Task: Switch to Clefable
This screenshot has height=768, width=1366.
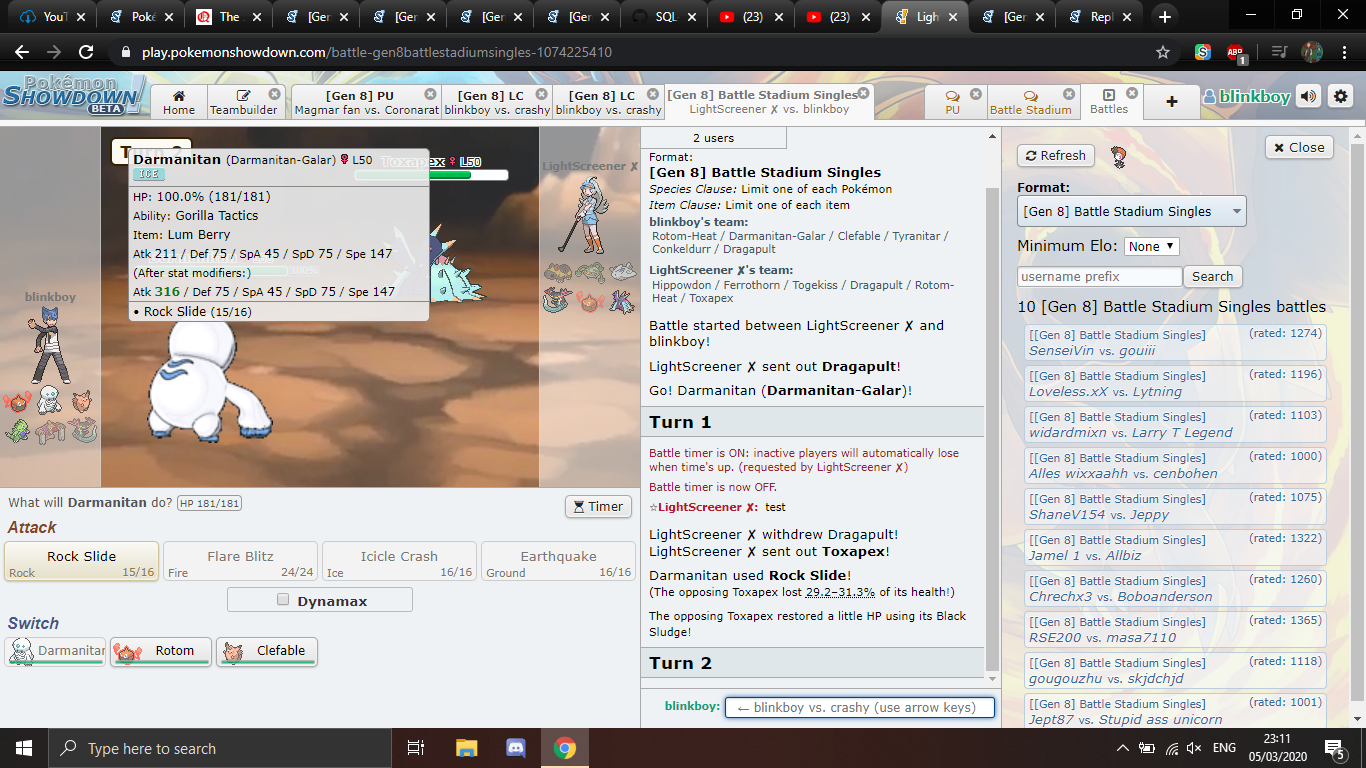Action: (267, 651)
